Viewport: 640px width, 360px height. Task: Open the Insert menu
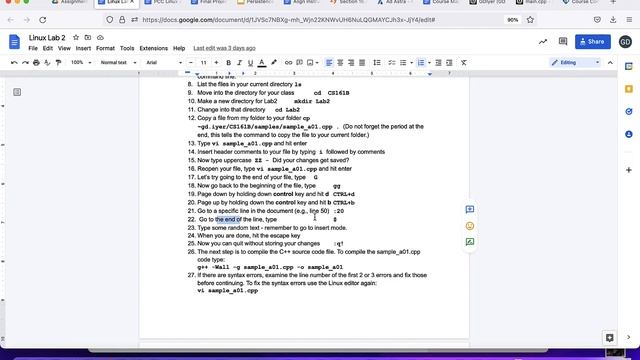pos(83,48)
